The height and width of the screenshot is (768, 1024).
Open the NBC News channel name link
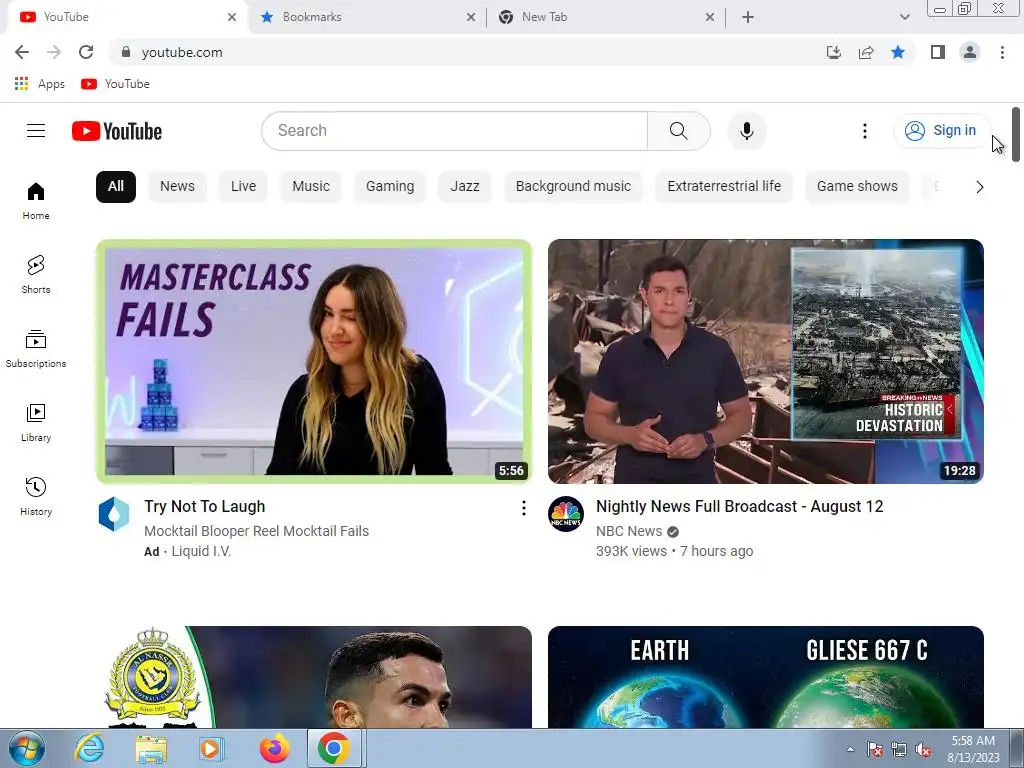[x=629, y=532]
